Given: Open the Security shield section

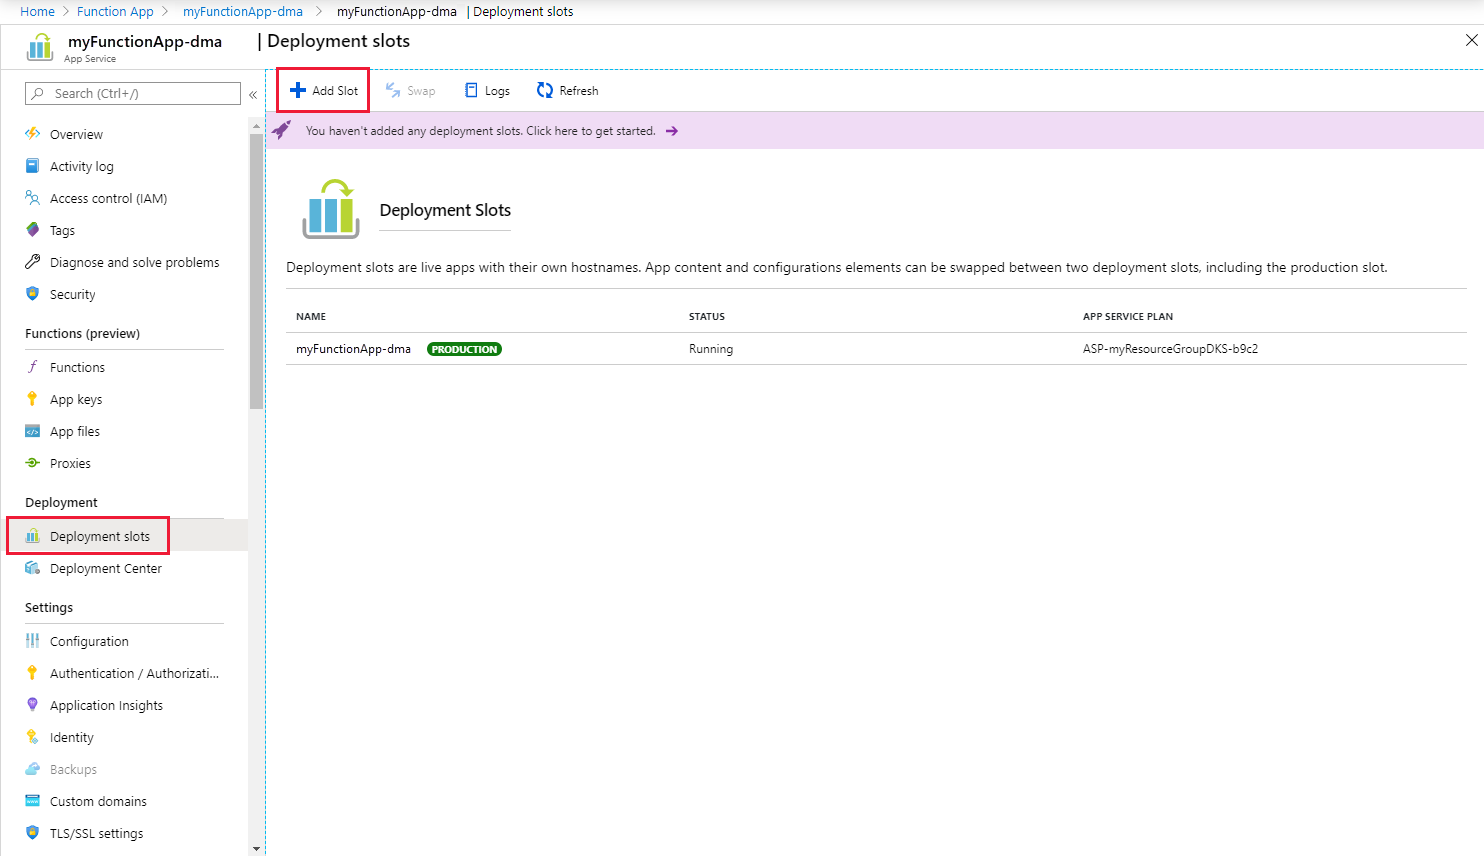Looking at the screenshot, I should point(72,294).
